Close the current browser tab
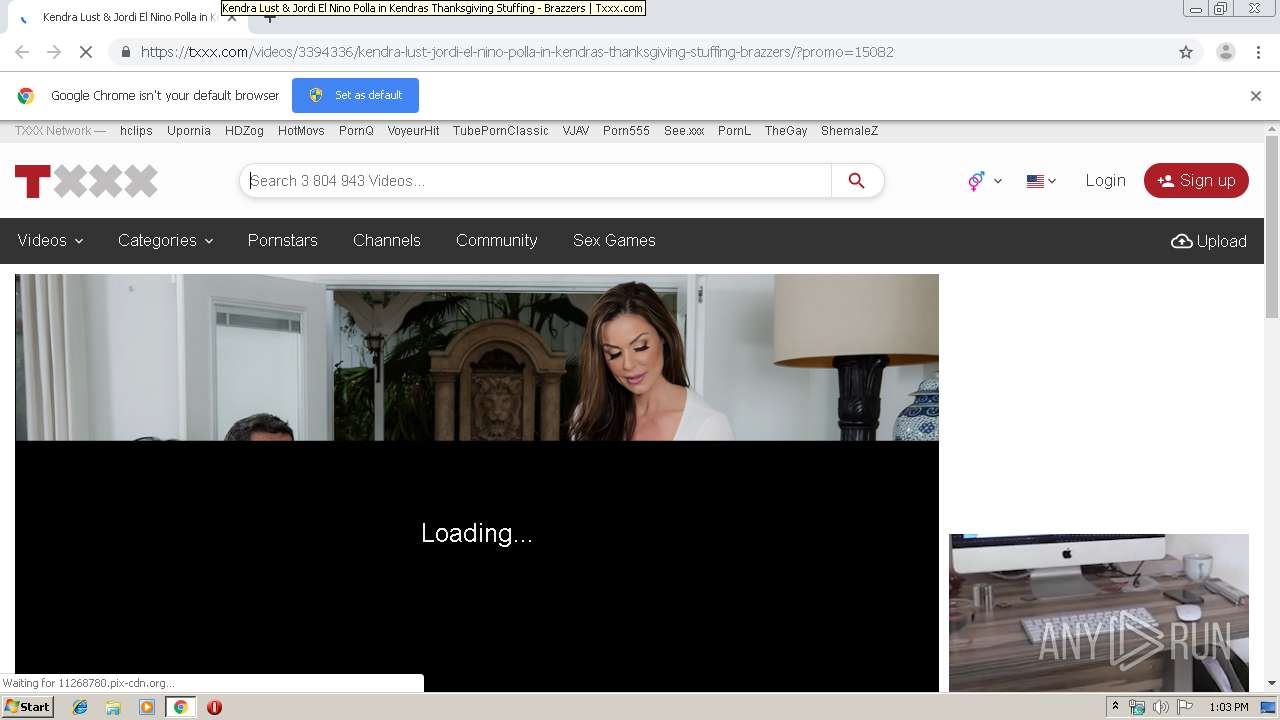The height and width of the screenshot is (720, 1280). coord(232,17)
